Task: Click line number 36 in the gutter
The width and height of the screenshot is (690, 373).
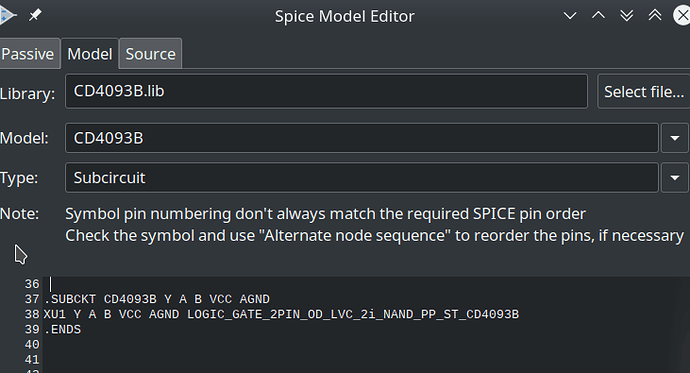Action: 32,284
